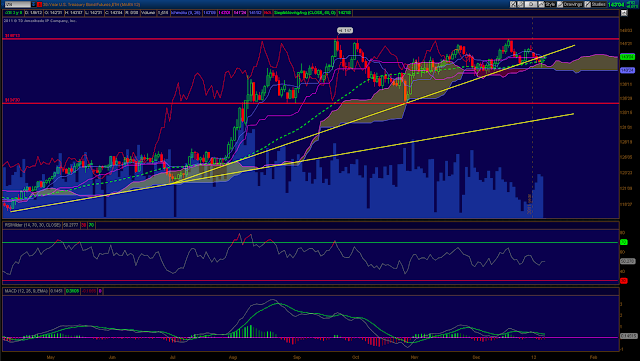The height and width of the screenshot is (361, 640).
Task: Click the small icon at the chart's upper-right corner
Action: (x=624, y=13)
